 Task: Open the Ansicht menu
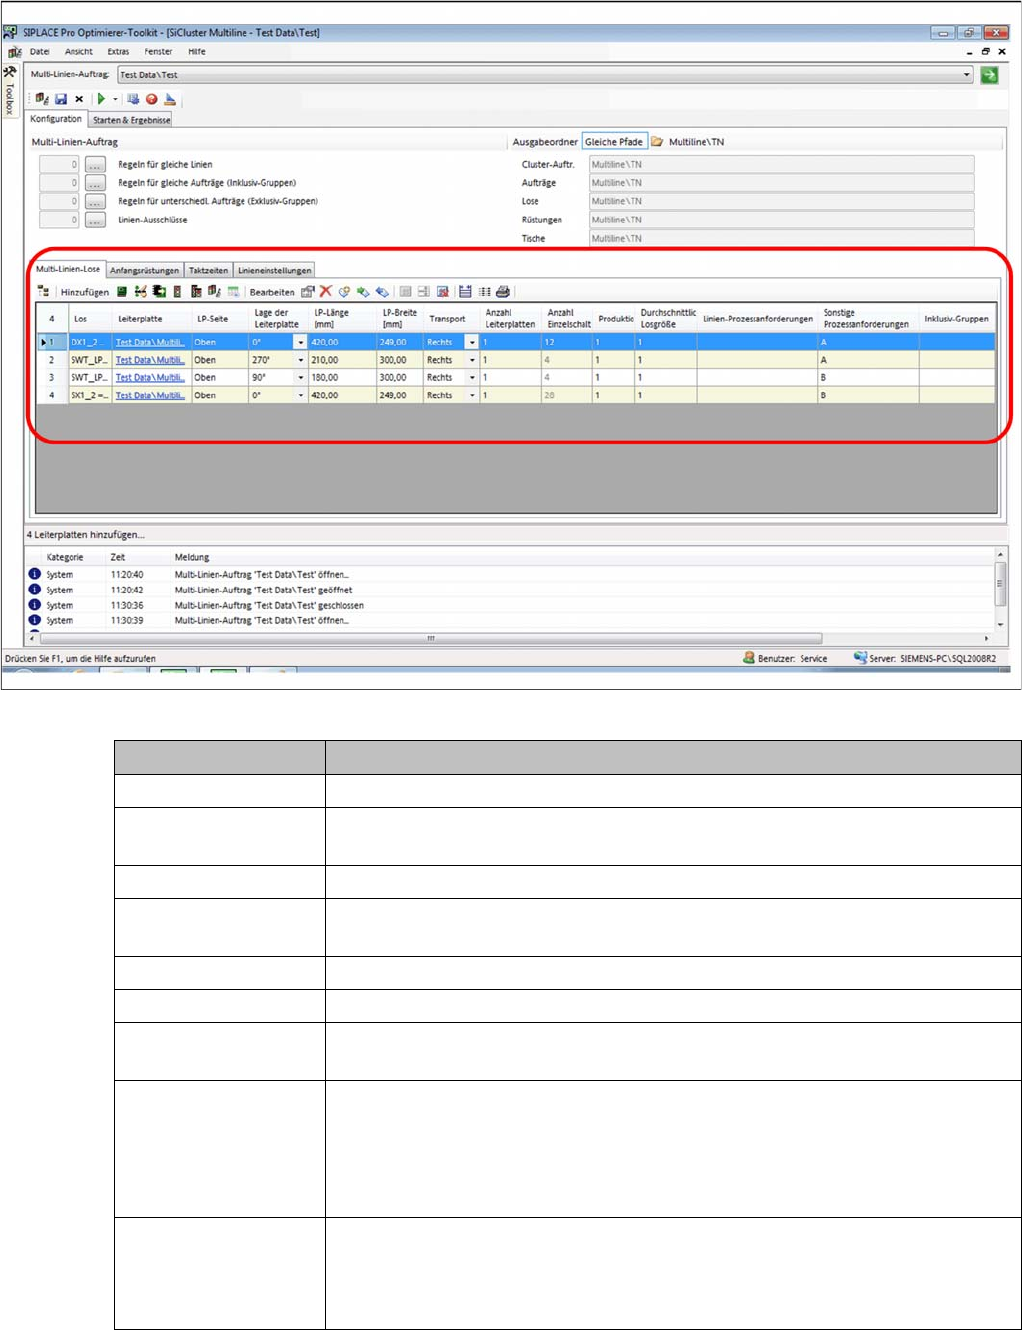pyautogui.click(x=79, y=52)
